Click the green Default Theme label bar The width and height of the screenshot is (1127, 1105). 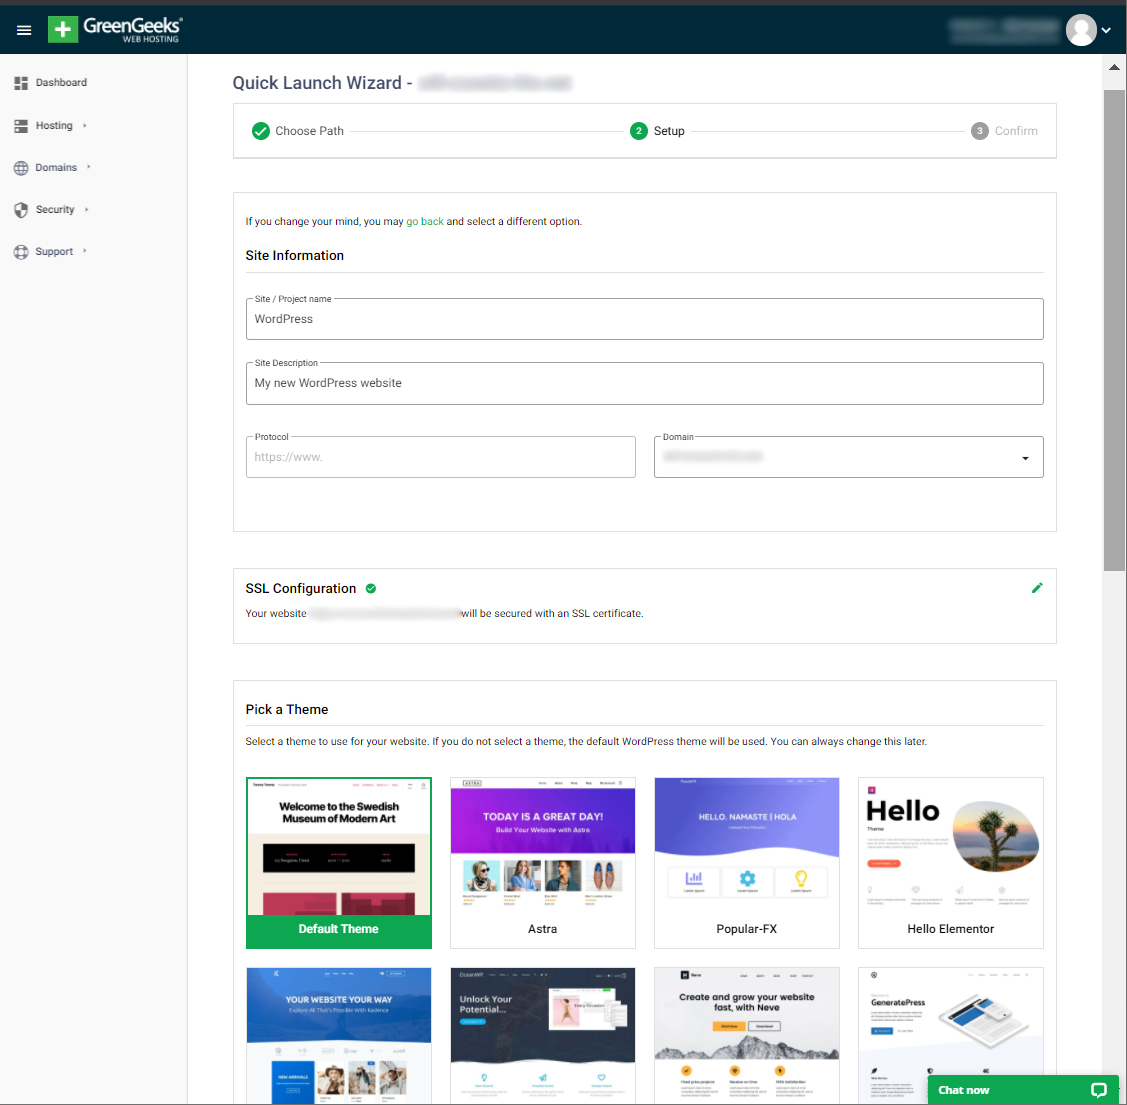tap(339, 930)
